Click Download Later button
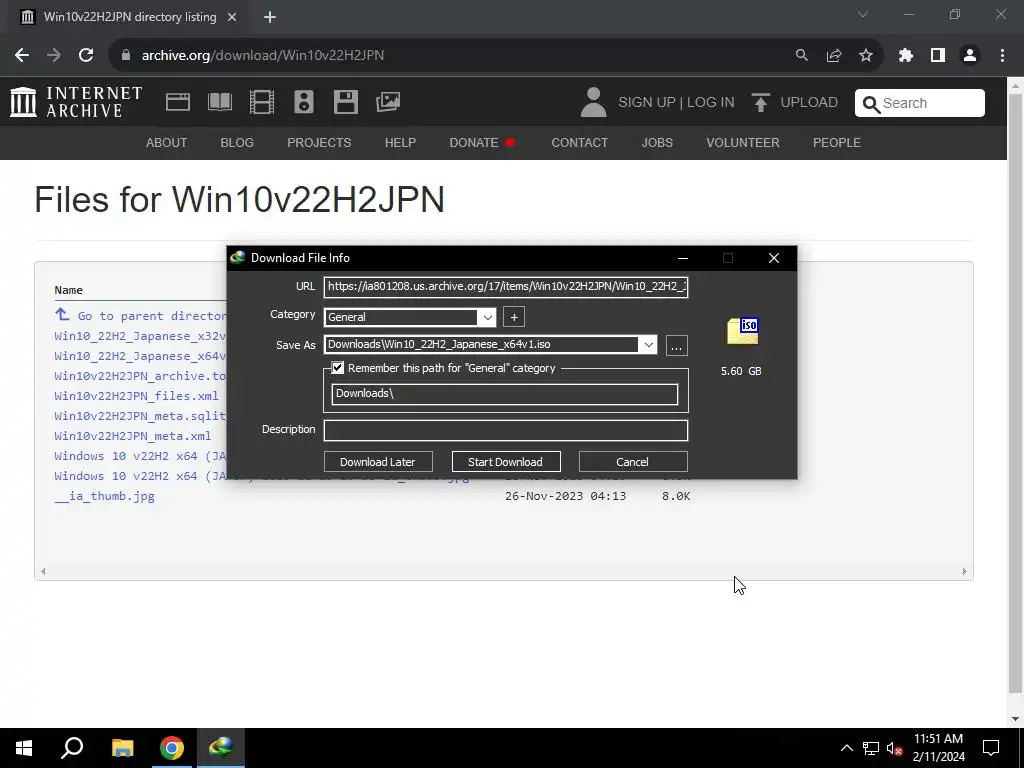Viewport: 1024px width, 768px height. pos(378,462)
